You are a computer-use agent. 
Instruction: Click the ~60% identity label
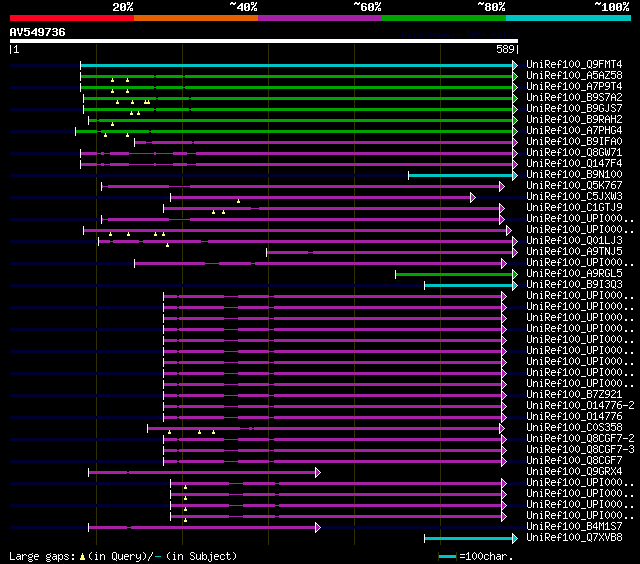(367, 7)
